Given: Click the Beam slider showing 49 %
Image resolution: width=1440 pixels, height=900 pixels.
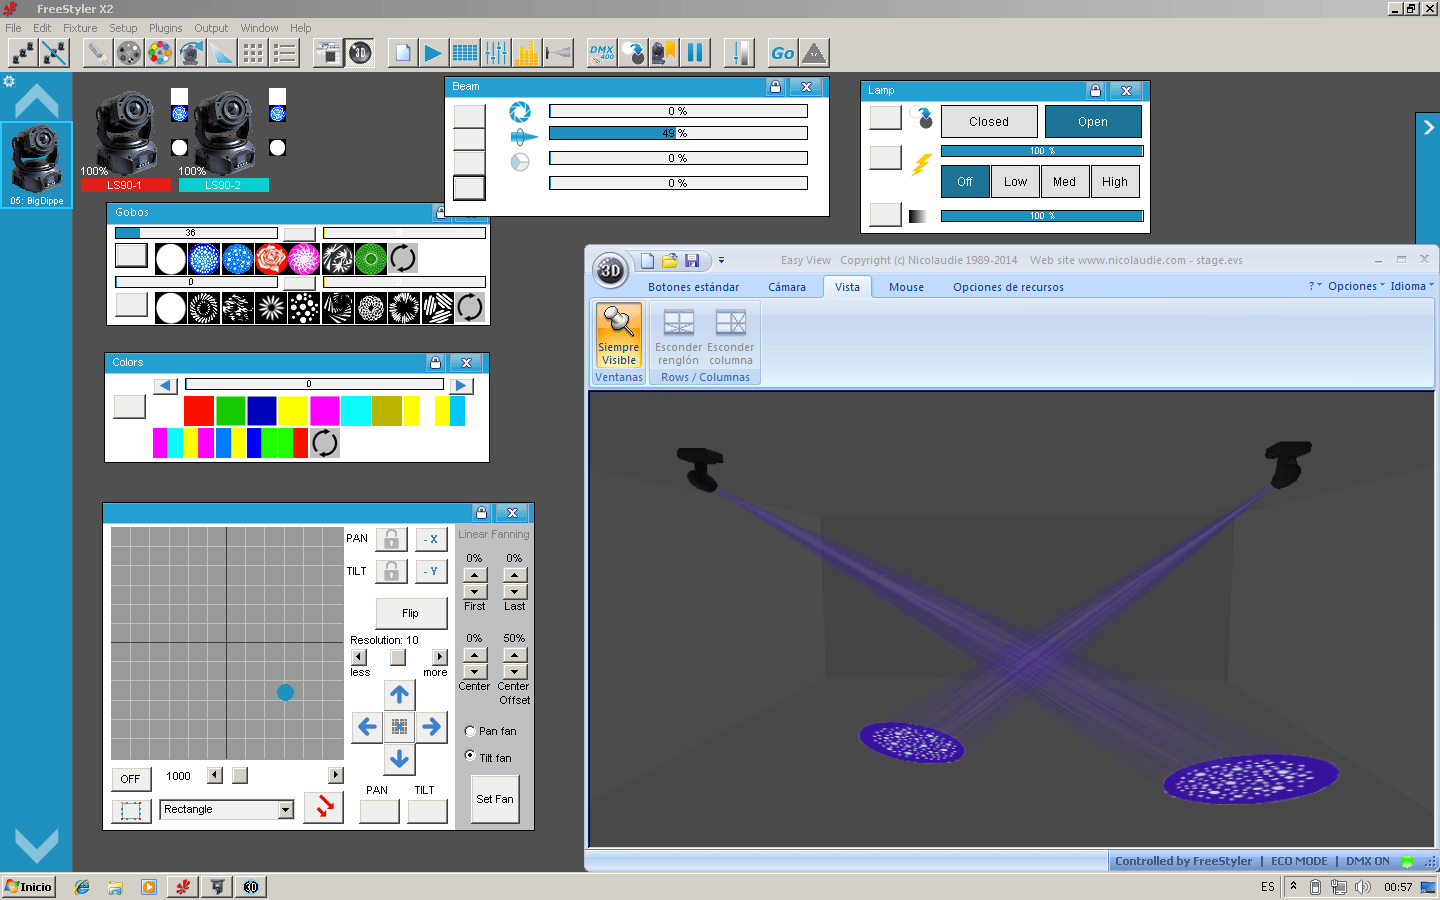Looking at the screenshot, I should tap(678, 133).
